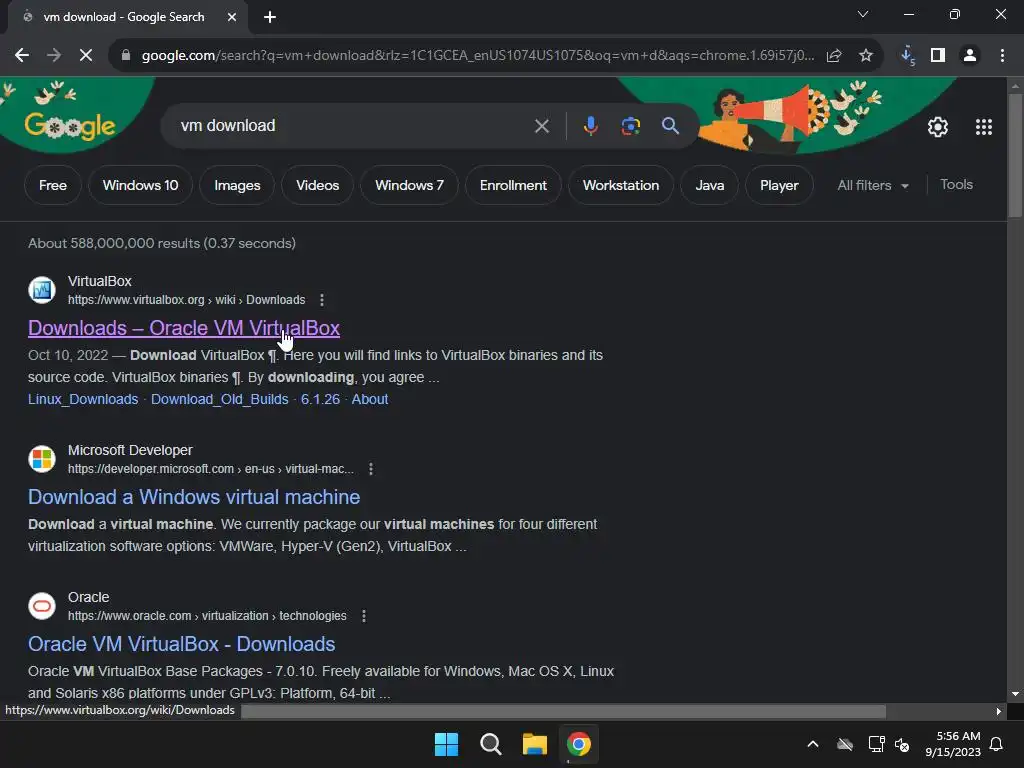Share this page via address bar icon
The image size is (1024, 768).
(x=834, y=56)
